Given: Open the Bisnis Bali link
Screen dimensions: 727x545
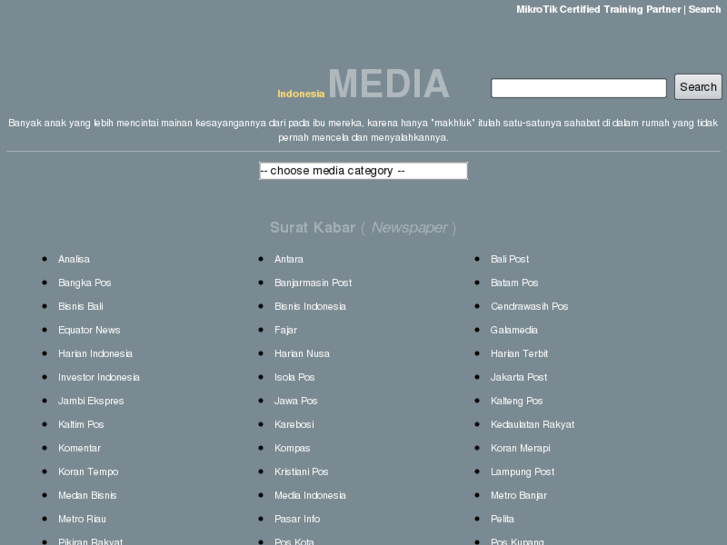Looking at the screenshot, I should (x=81, y=307).
